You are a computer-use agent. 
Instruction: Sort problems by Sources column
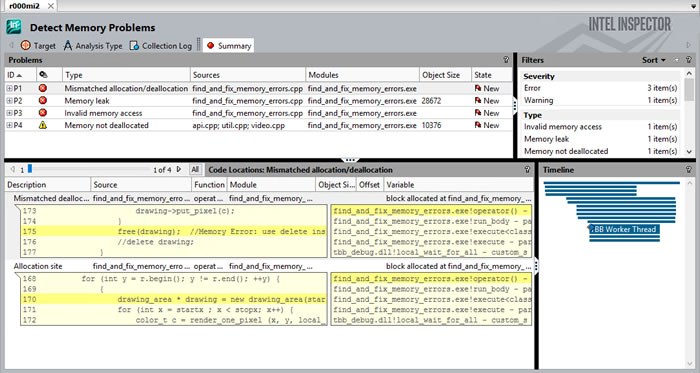(248, 75)
